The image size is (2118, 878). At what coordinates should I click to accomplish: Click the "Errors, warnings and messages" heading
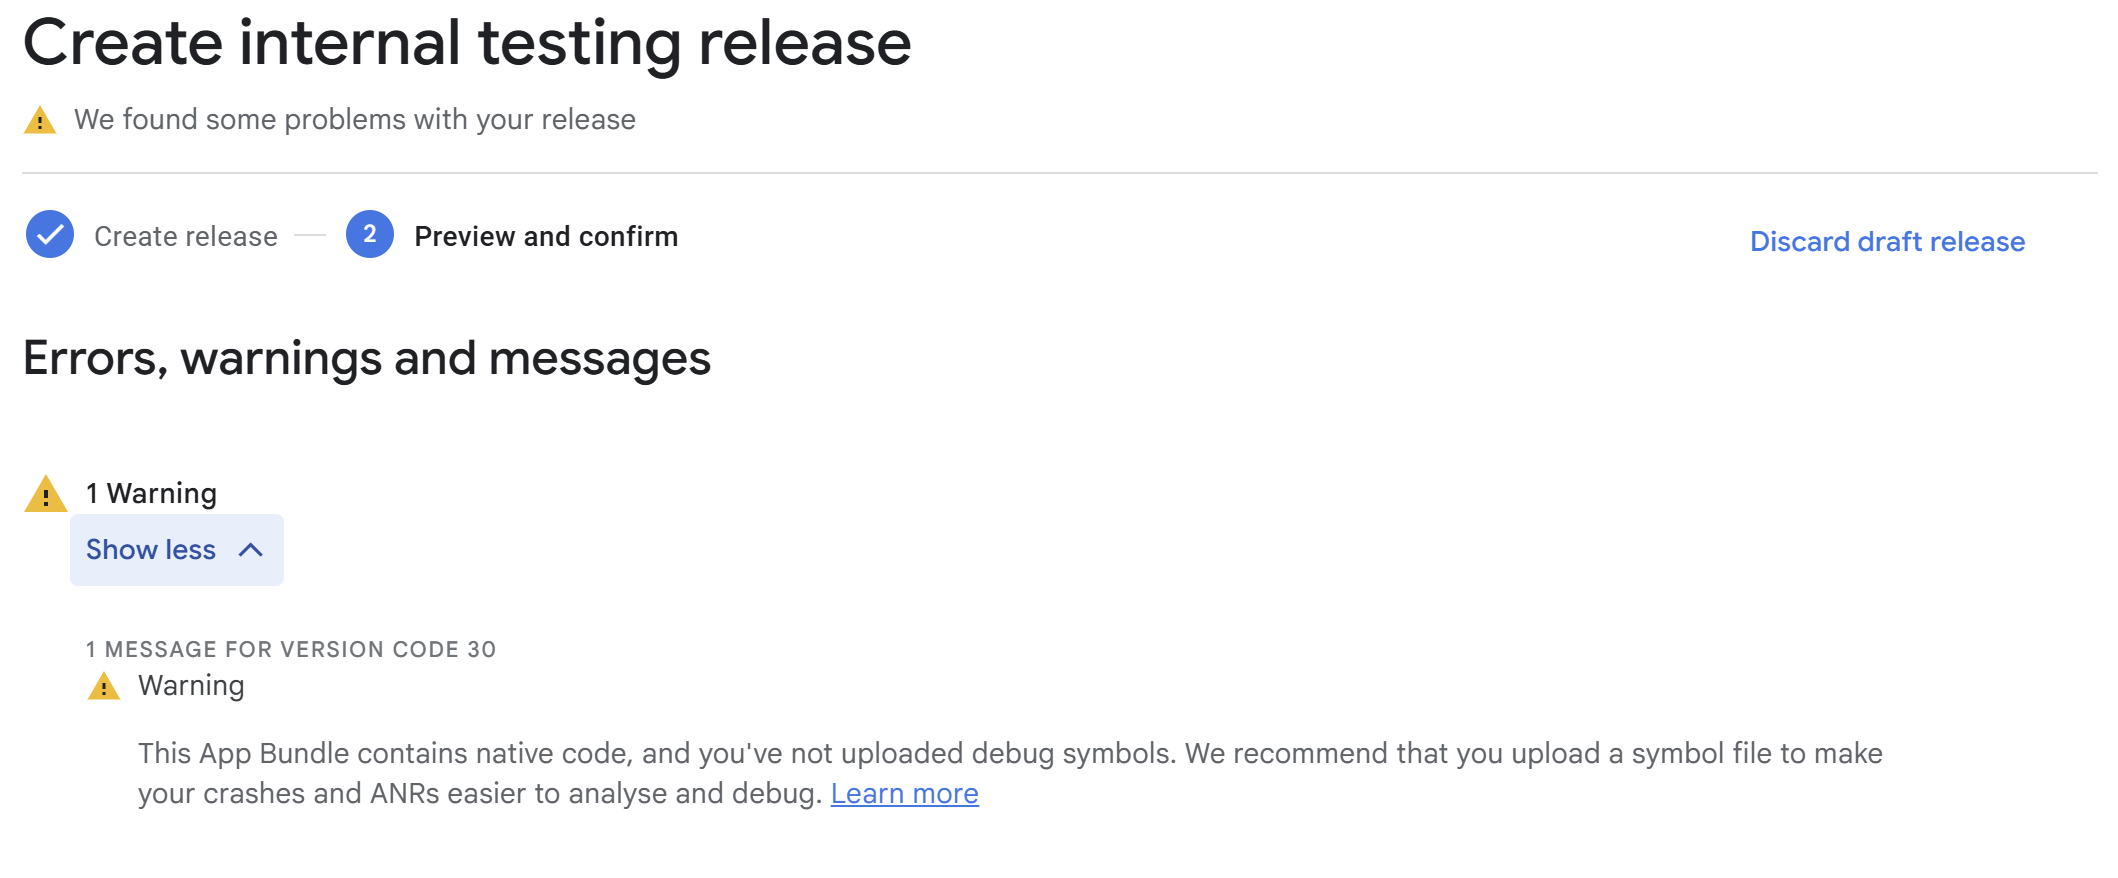367,359
